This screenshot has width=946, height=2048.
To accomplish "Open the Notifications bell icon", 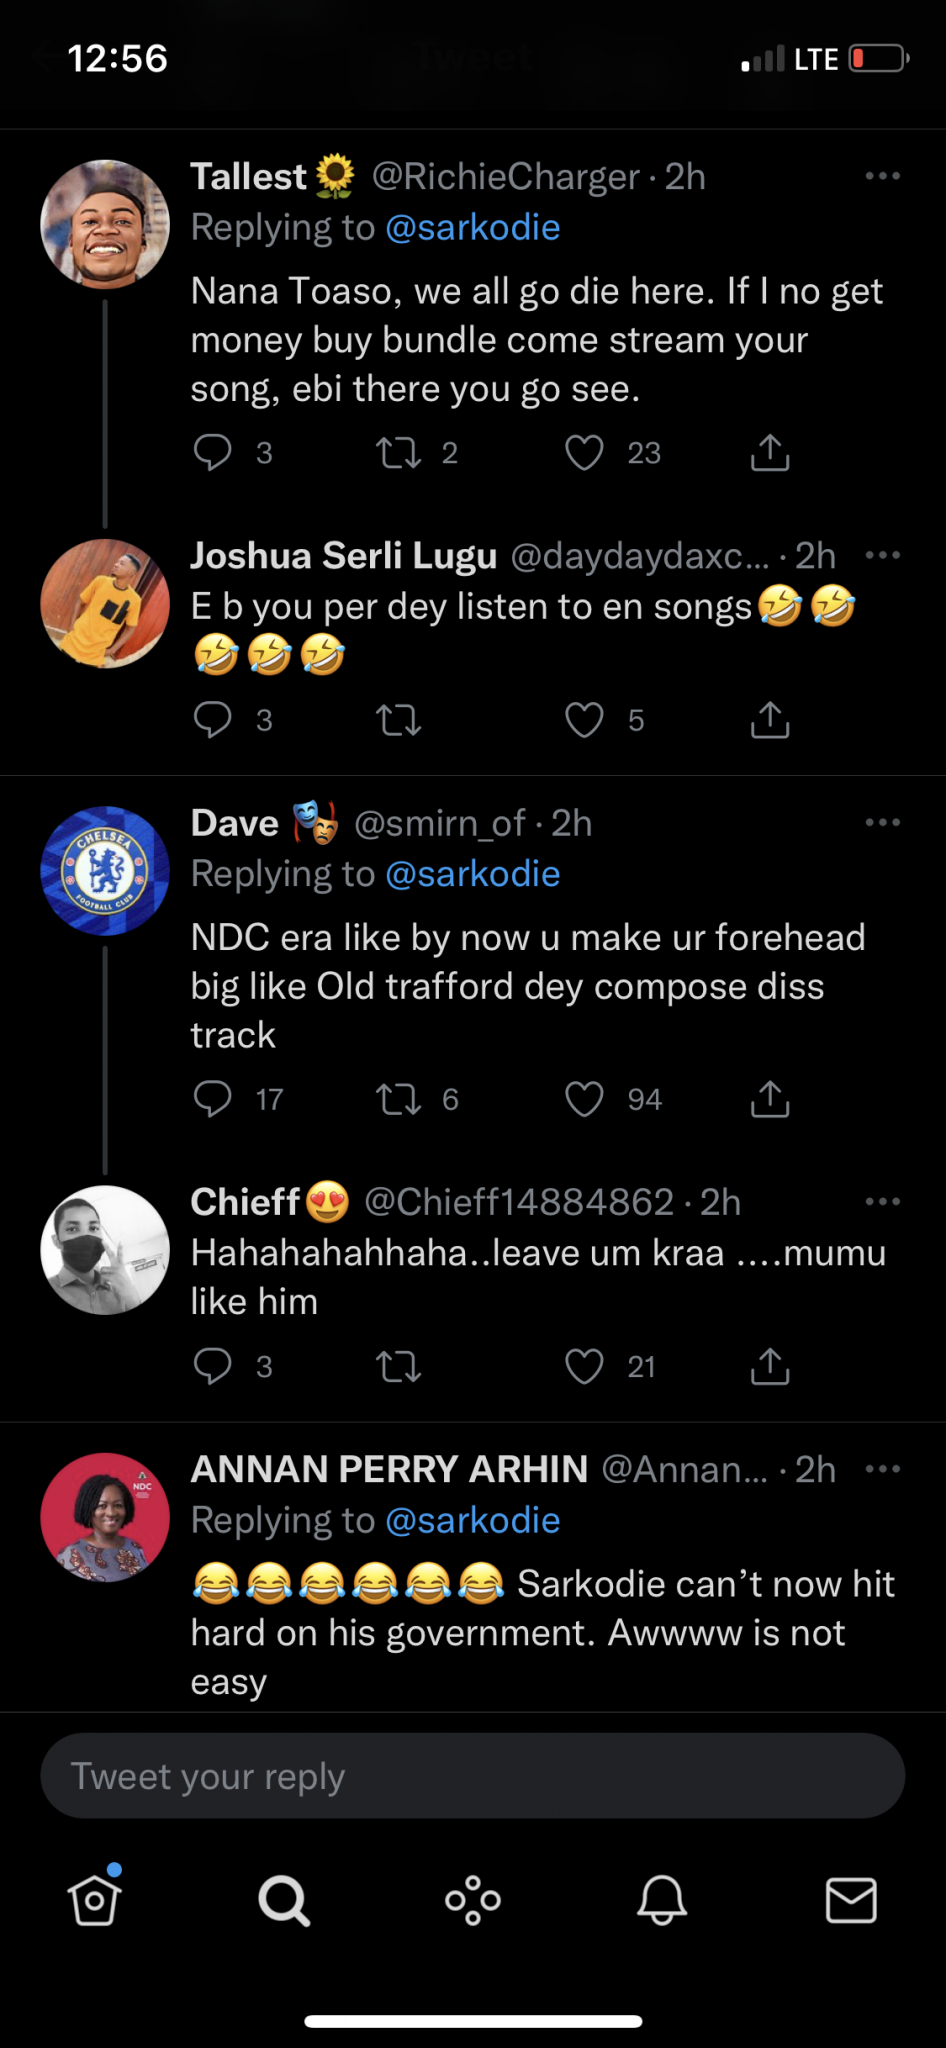I will tap(662, 1900).
